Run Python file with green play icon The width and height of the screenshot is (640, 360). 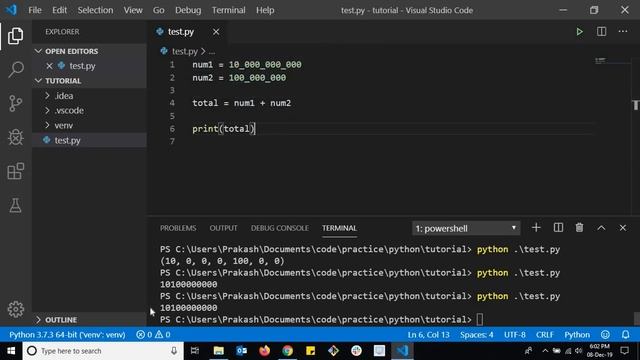579,32
